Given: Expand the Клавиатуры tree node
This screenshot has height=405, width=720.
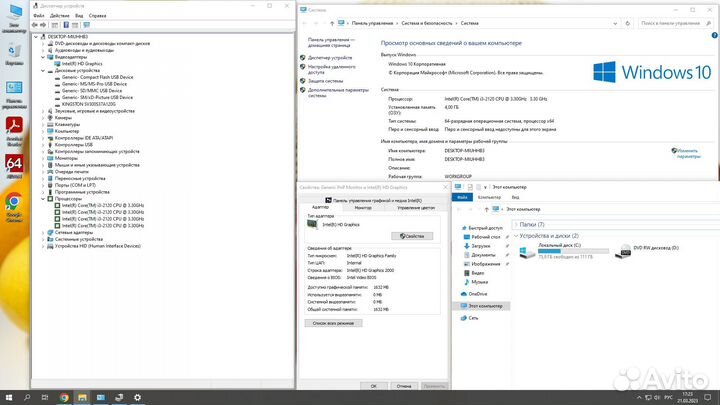Looking at the screenshot, I should [43, 124].
